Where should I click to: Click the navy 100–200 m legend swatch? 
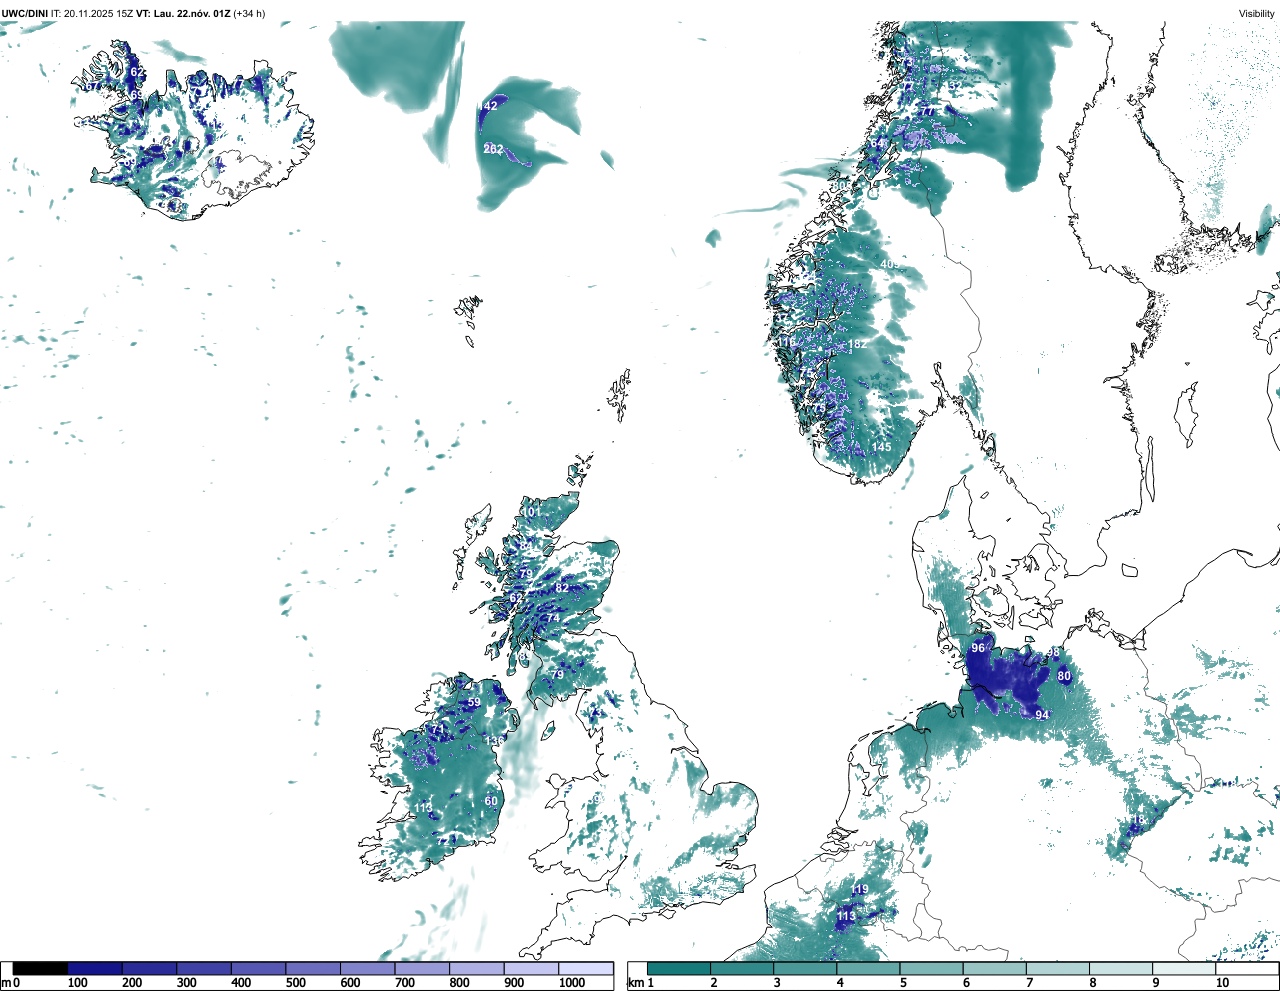(x=95, y=969)
